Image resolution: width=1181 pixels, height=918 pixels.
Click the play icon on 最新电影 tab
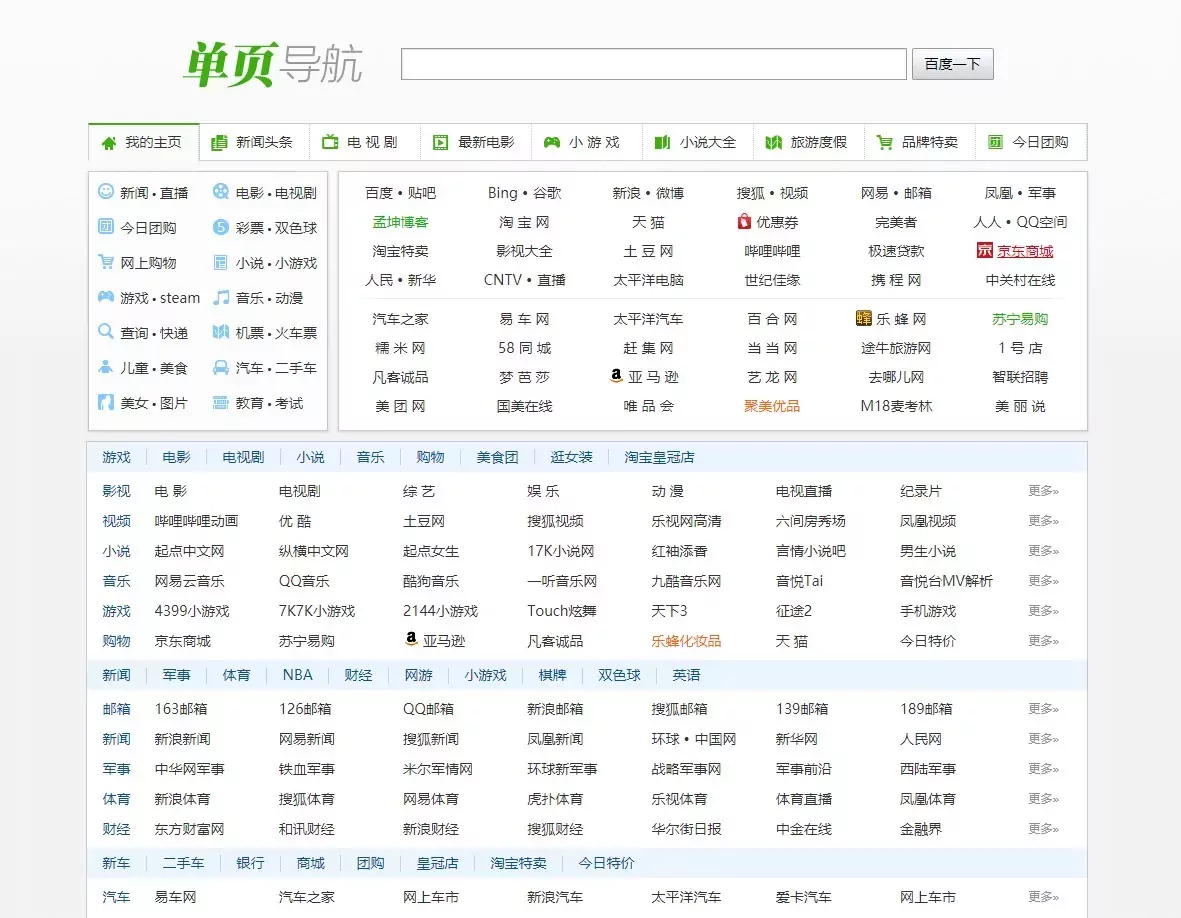click(x=440, y=142)
